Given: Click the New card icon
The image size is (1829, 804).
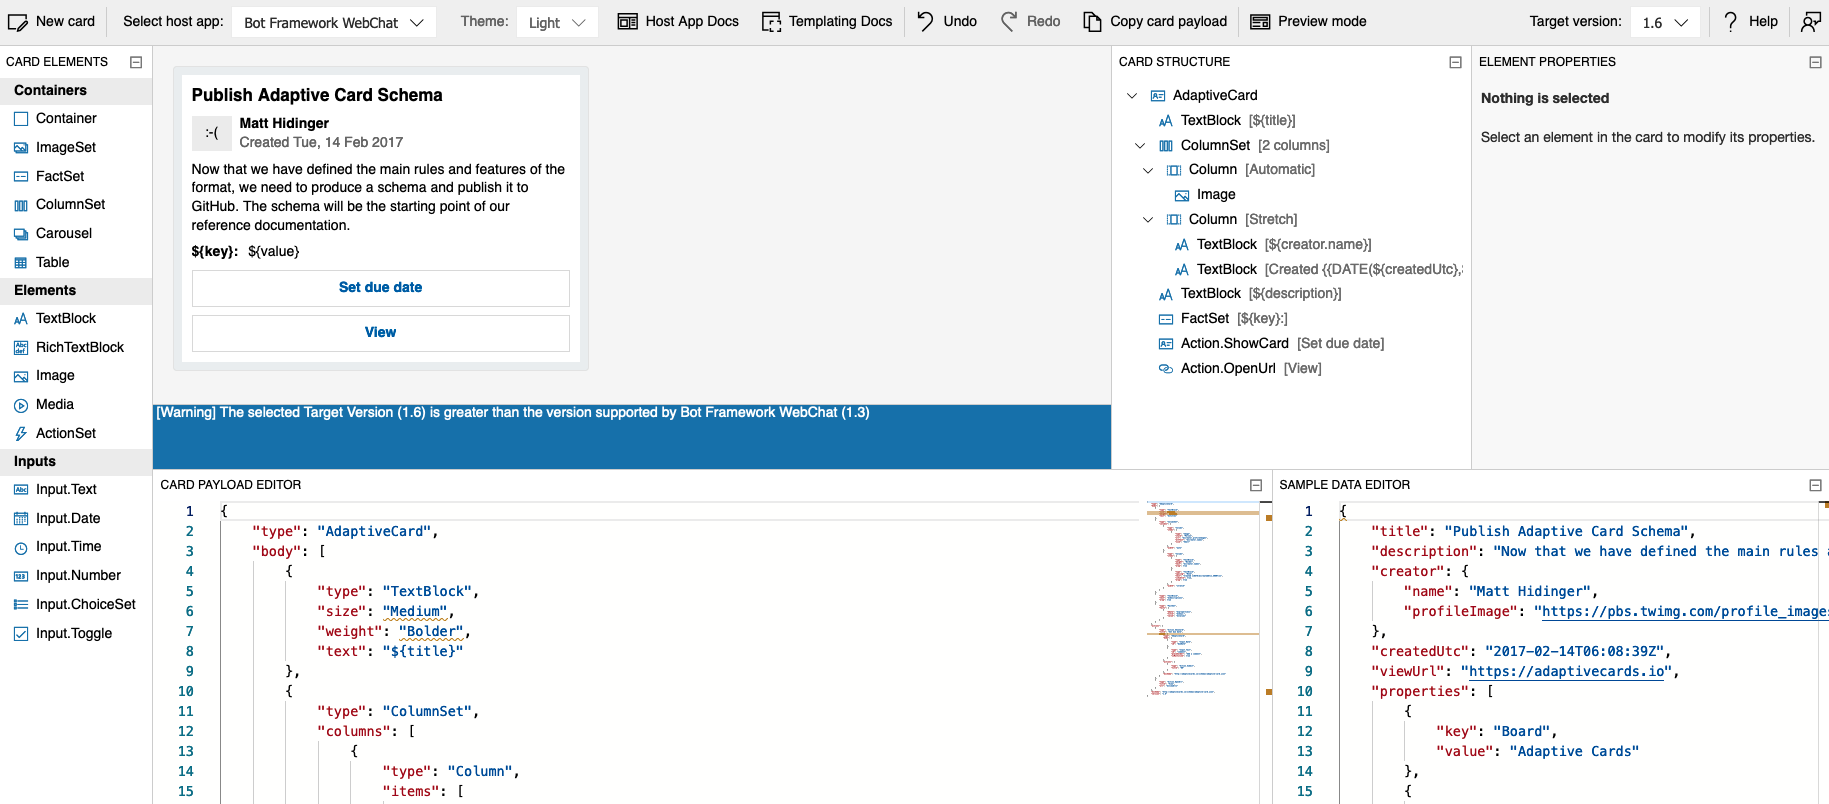Looking at the screenshot, I should tap(18, 21).
